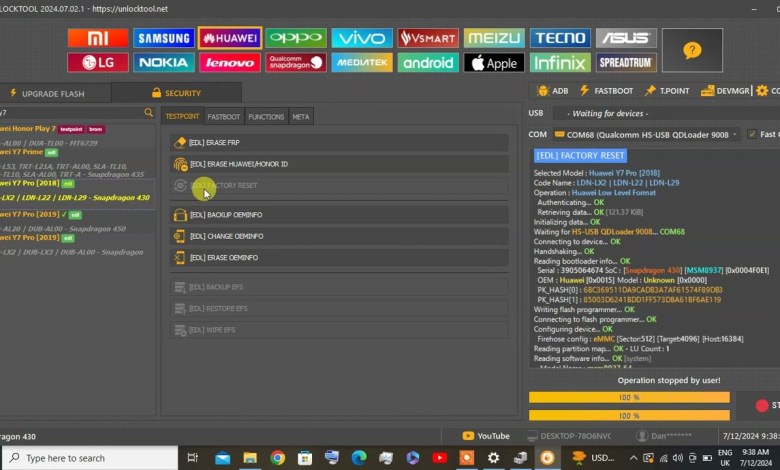Screen dimensions: 780x470
Task: Click the lower 100 % progress bar
Action: [629, 415]
